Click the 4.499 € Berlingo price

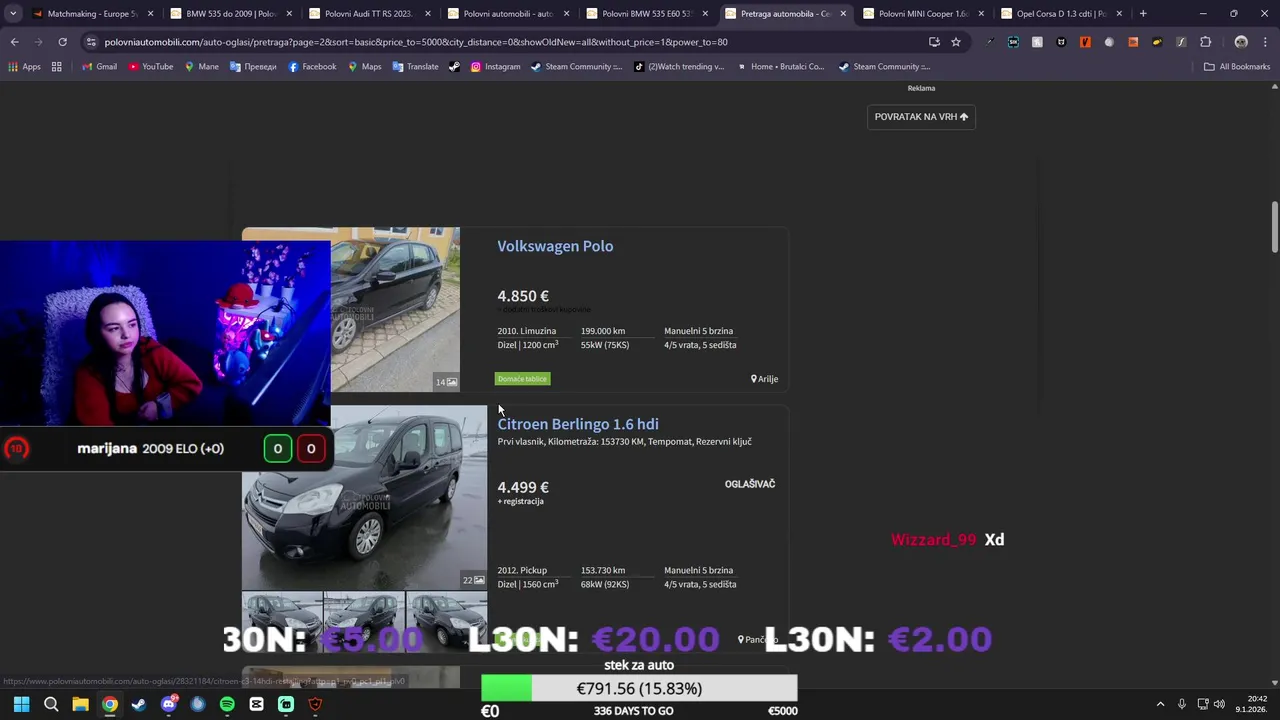pos(523,487)
